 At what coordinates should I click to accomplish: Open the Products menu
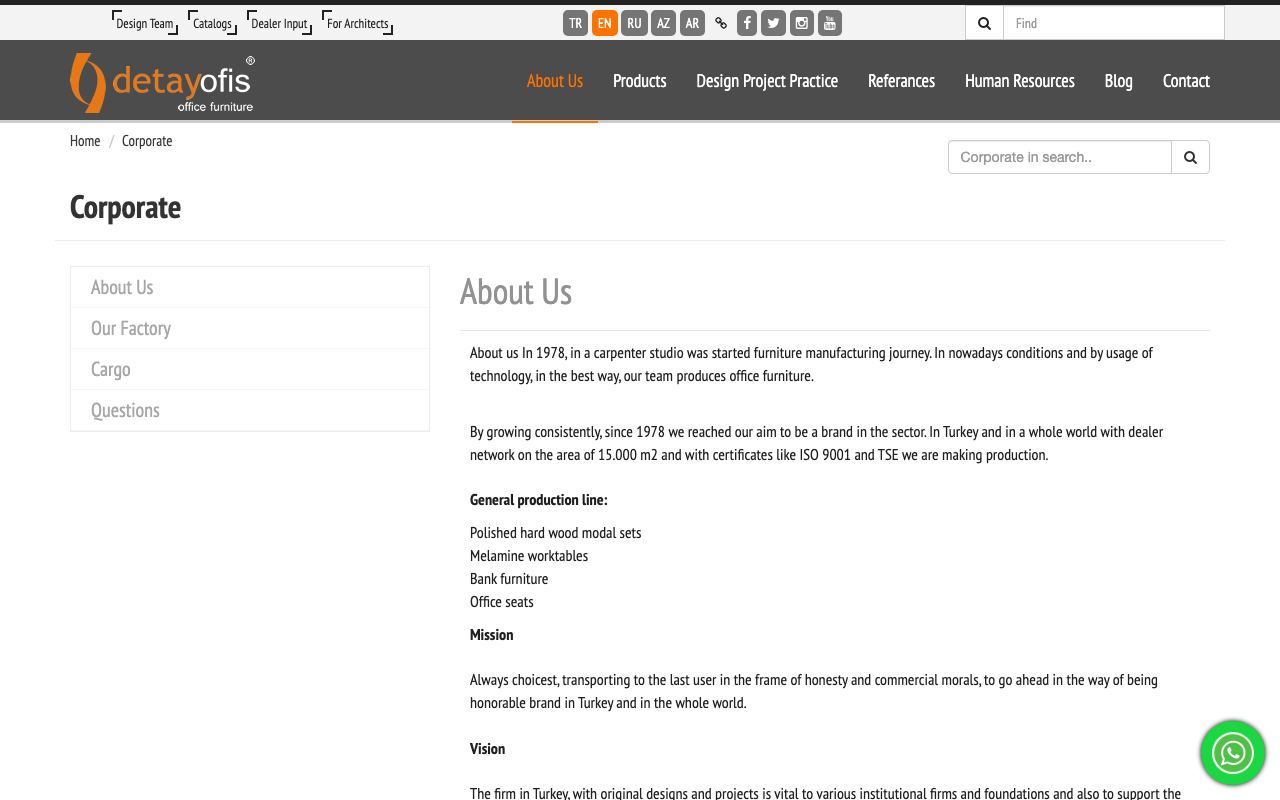(x=639, y=81)
